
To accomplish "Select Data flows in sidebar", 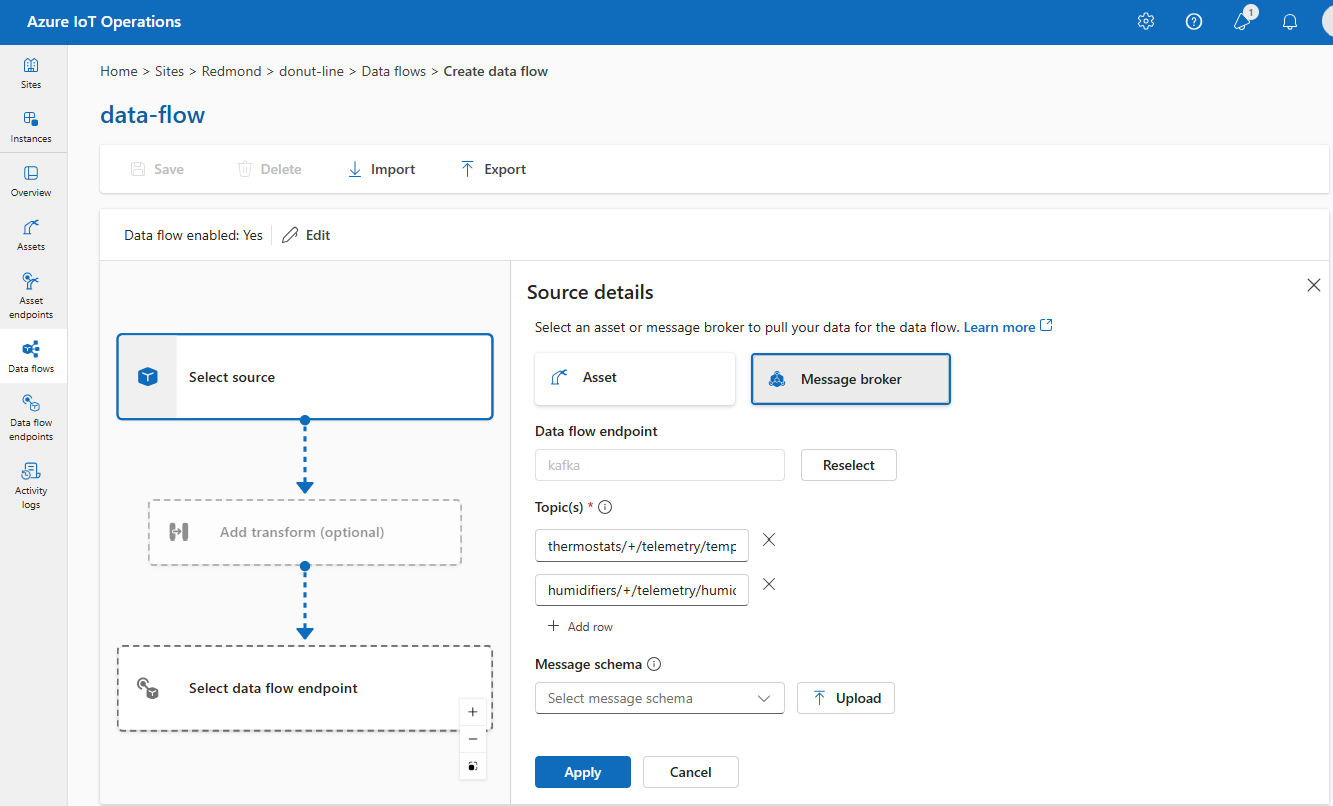I will (31, 357).
